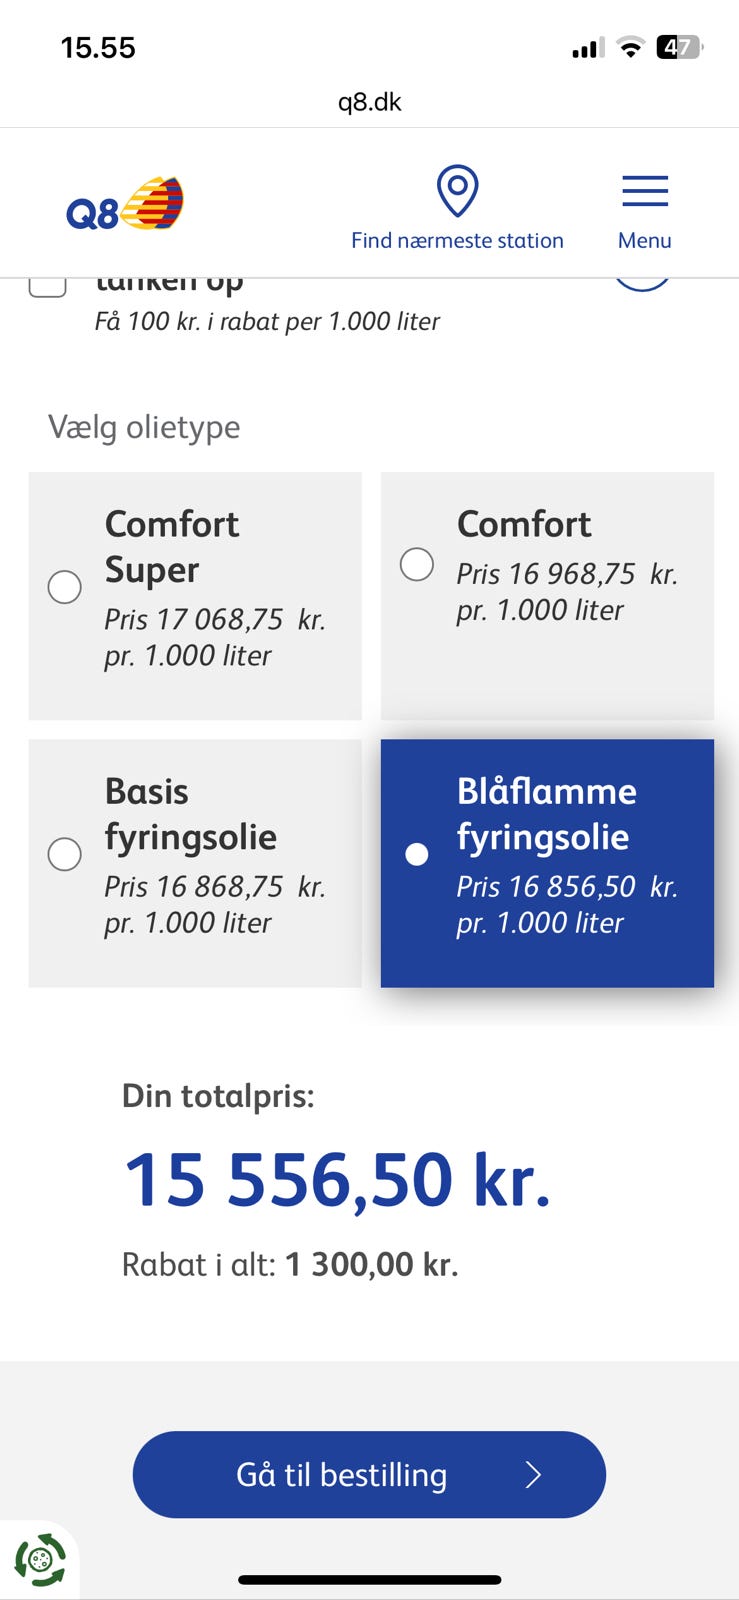Open the hamburger menu icon

coord(645,191)
